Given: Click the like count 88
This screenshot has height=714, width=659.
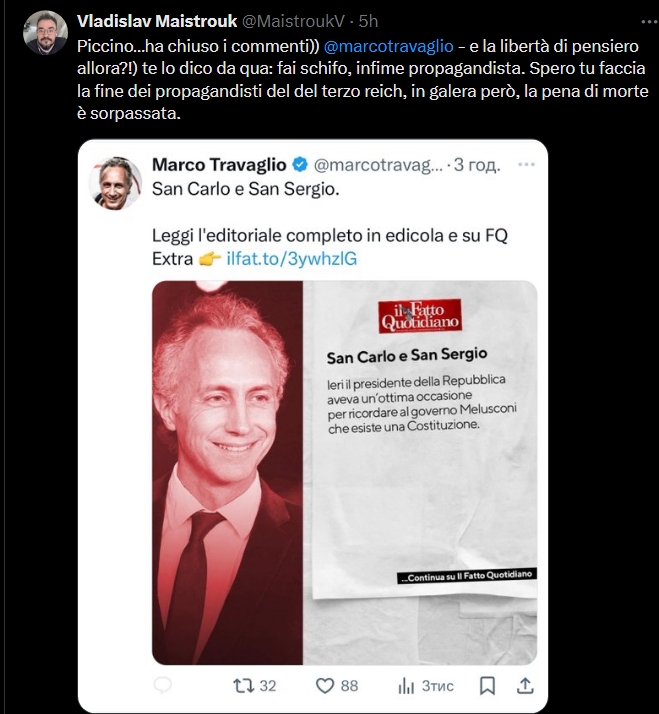Looking at the screenshot, I should [x=349, y=686].
